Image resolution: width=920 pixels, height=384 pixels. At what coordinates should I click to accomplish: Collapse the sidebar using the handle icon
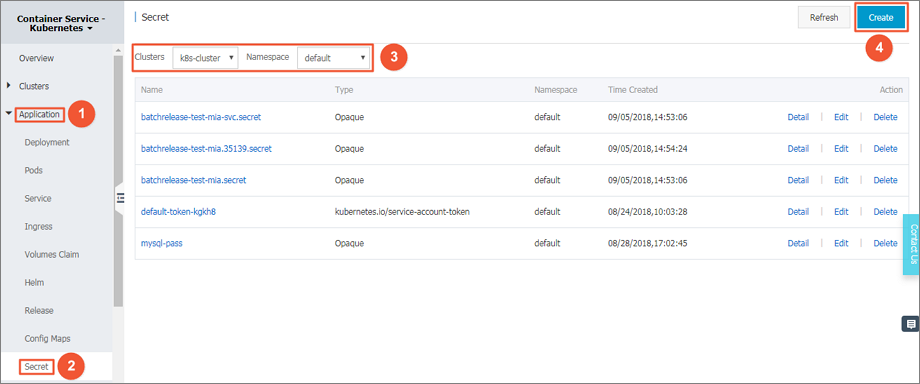120,198
